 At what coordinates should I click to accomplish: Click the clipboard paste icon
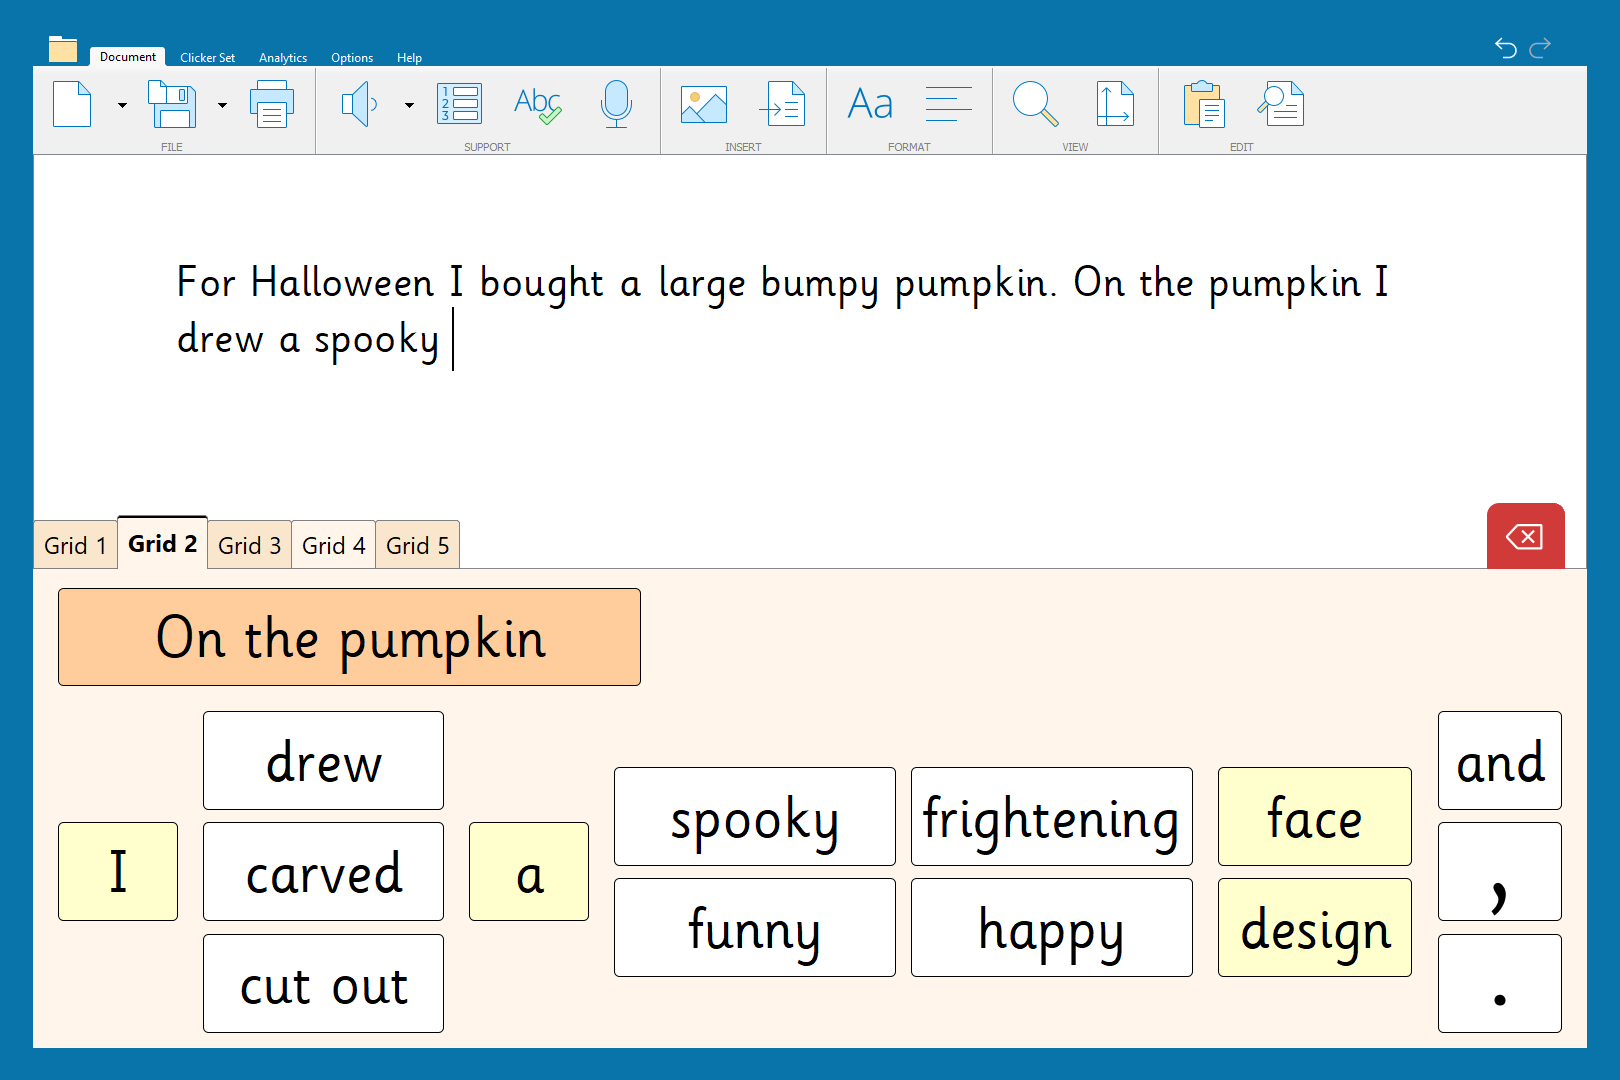coord(1203,104)
